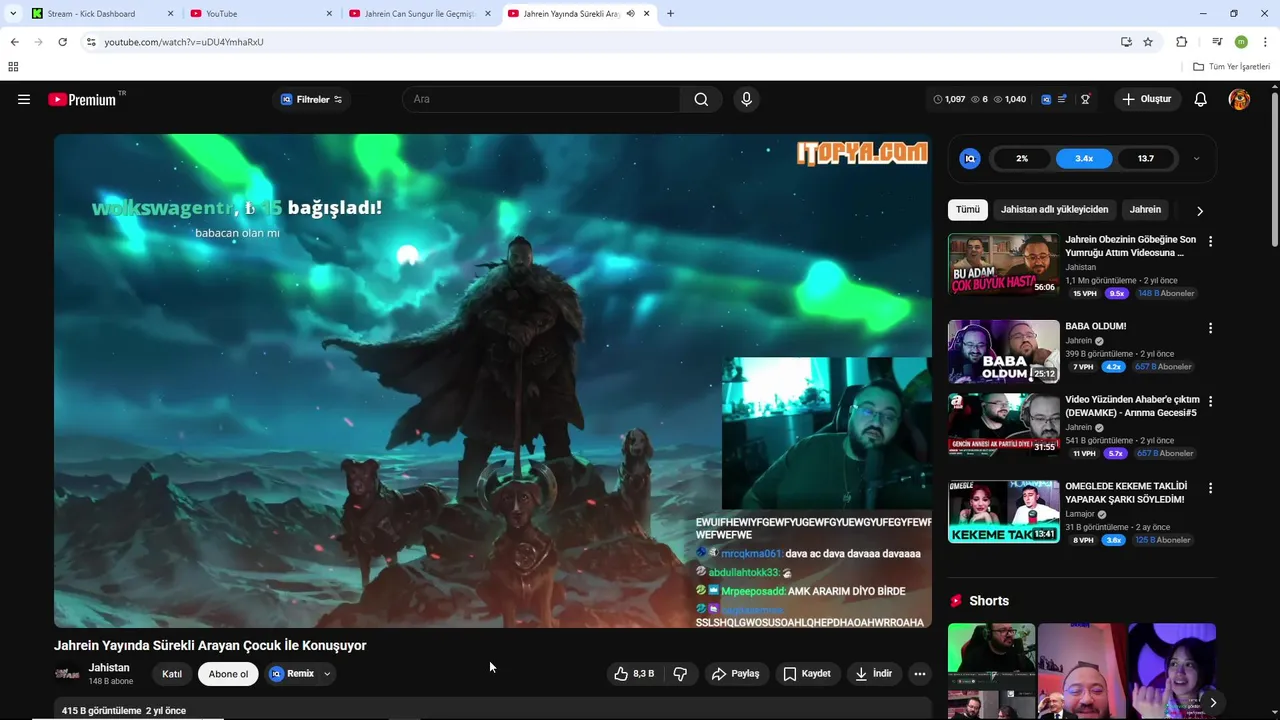The height and width of the screenshot is (720, 1280).
Task: Open Chrome profile avatar
Action: tap(1241, 42)
